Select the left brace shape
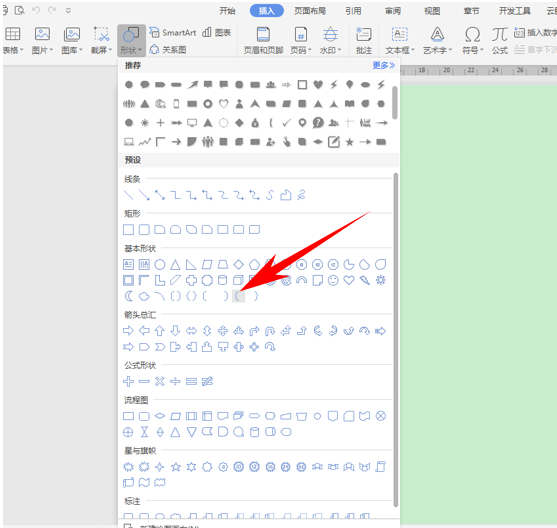This screenshot has width=557, height=528. coord(238,296)
